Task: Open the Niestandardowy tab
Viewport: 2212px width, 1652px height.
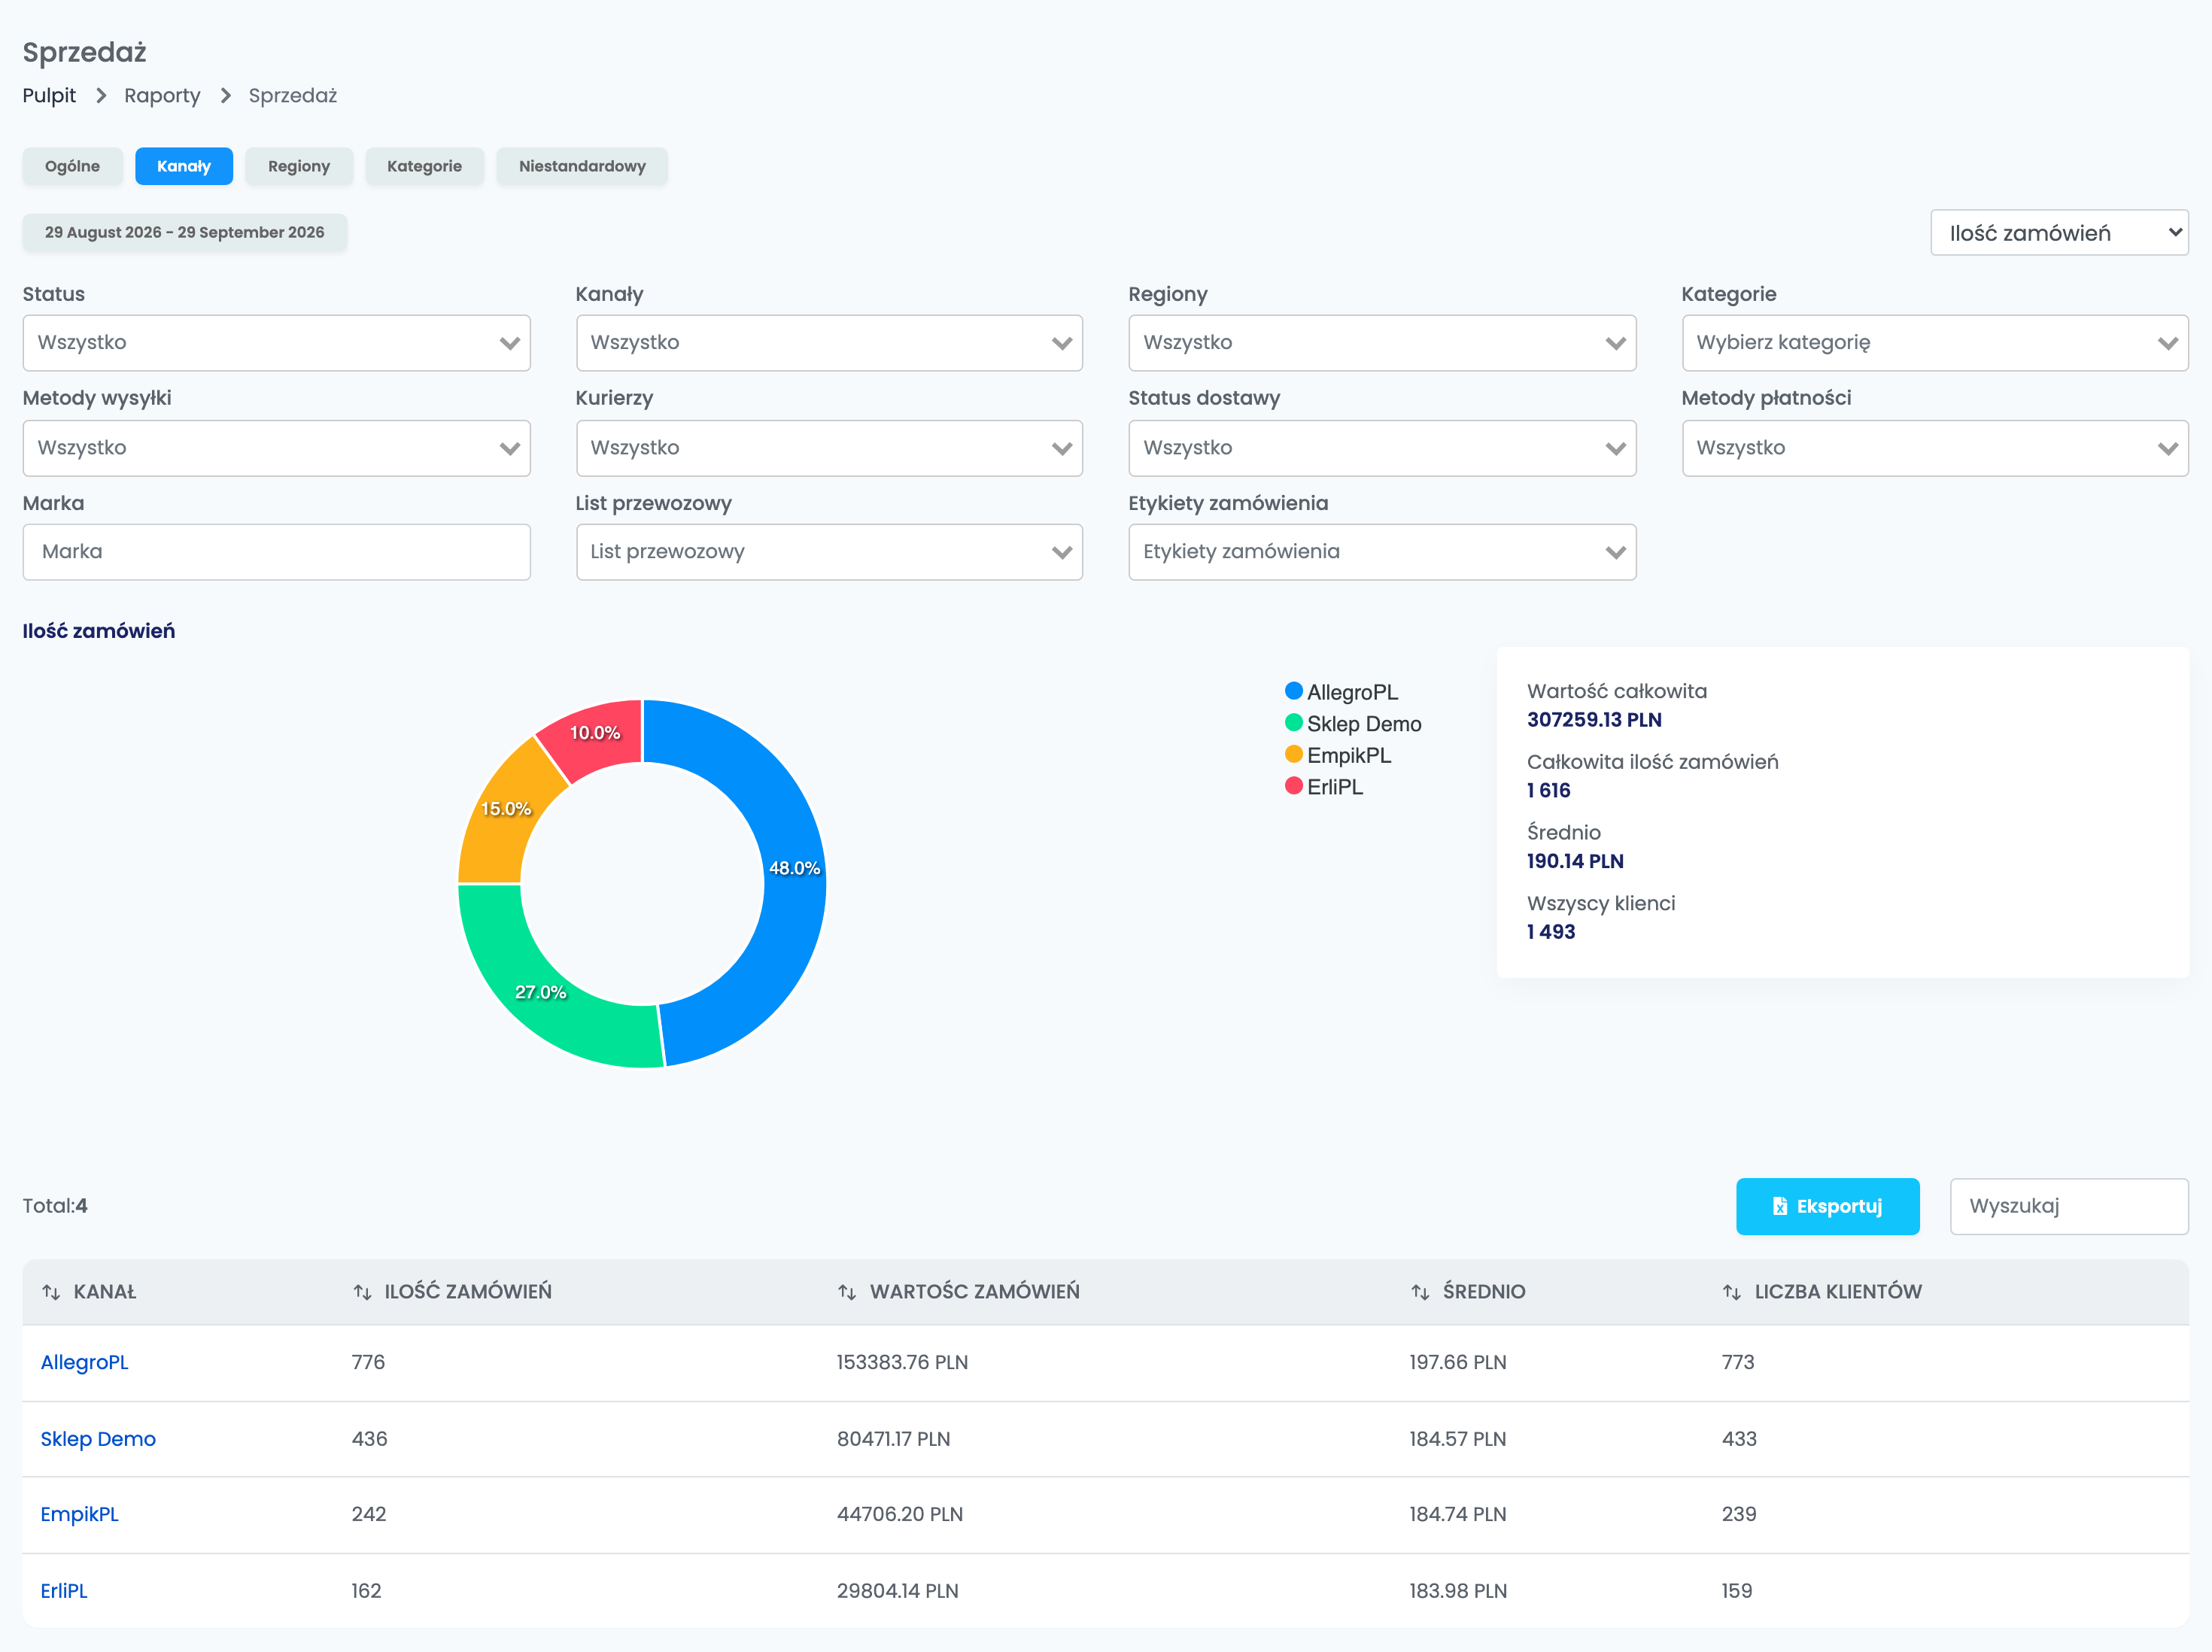Action: pyautogui.click(x=582, y=166)
